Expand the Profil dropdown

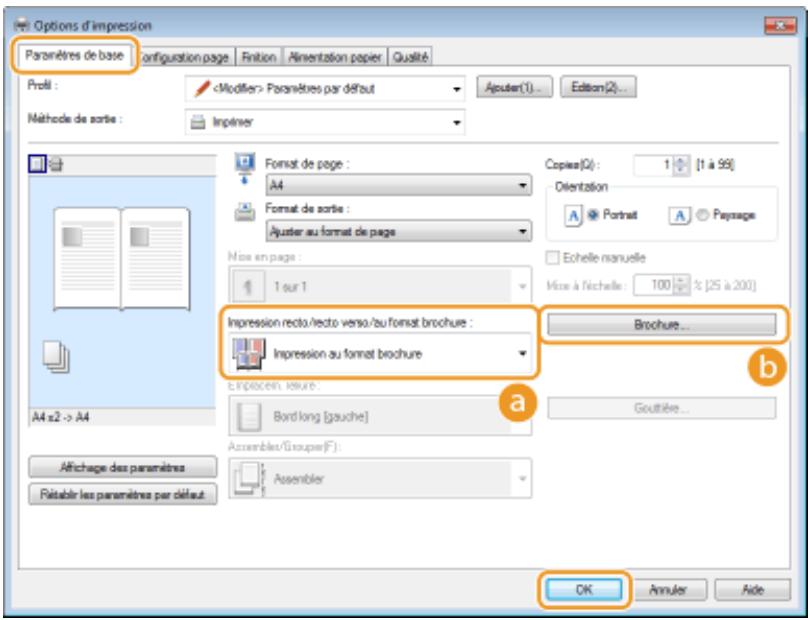(325, 89)
